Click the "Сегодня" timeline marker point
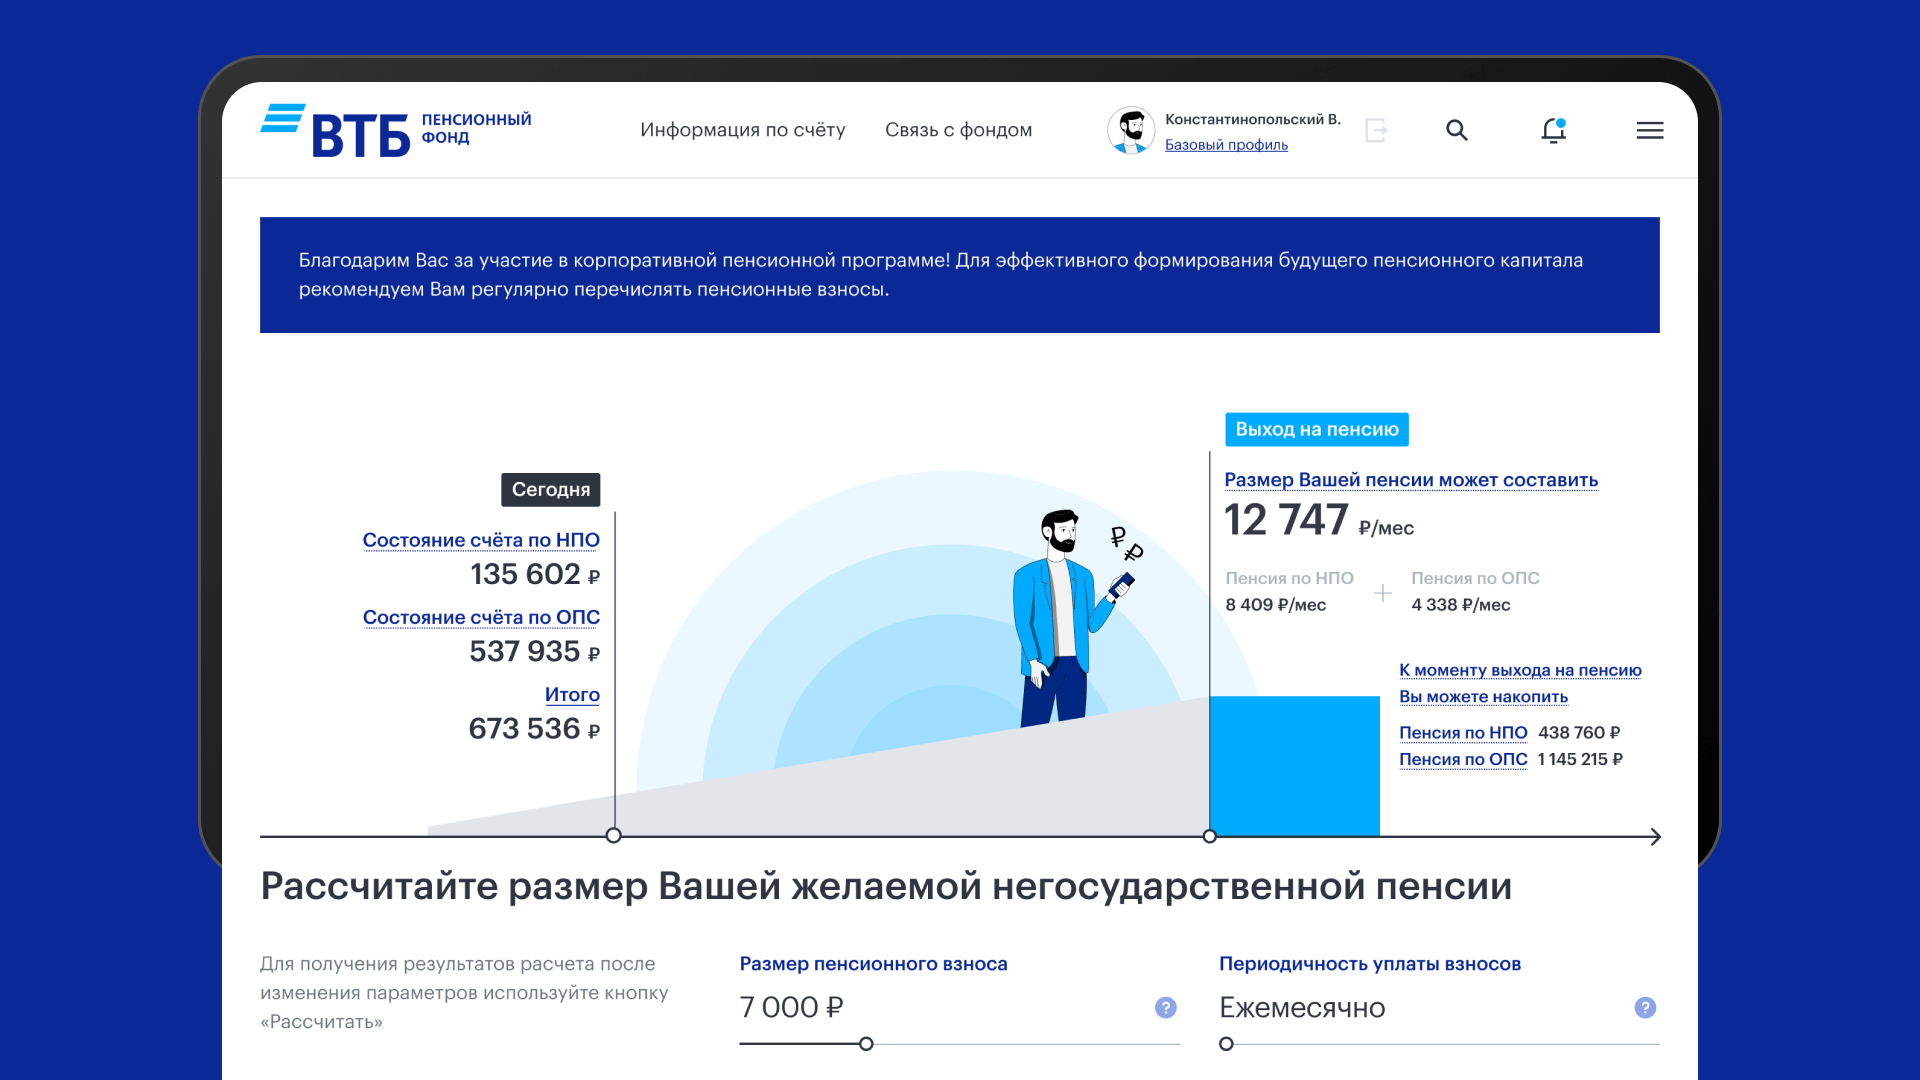The height and width of the screenshot is (1080, 1920). pos(614,836)
